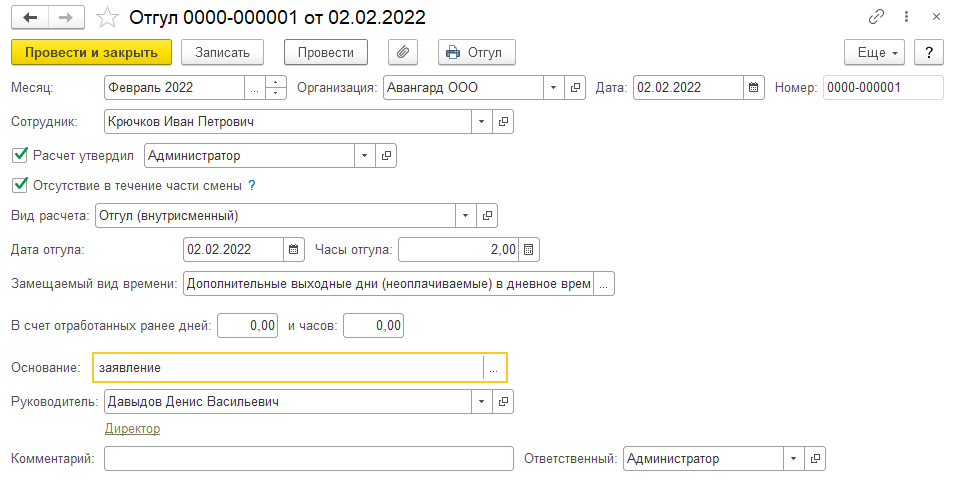
Task: Click the Директор position link
Action: tap(132, 429)
